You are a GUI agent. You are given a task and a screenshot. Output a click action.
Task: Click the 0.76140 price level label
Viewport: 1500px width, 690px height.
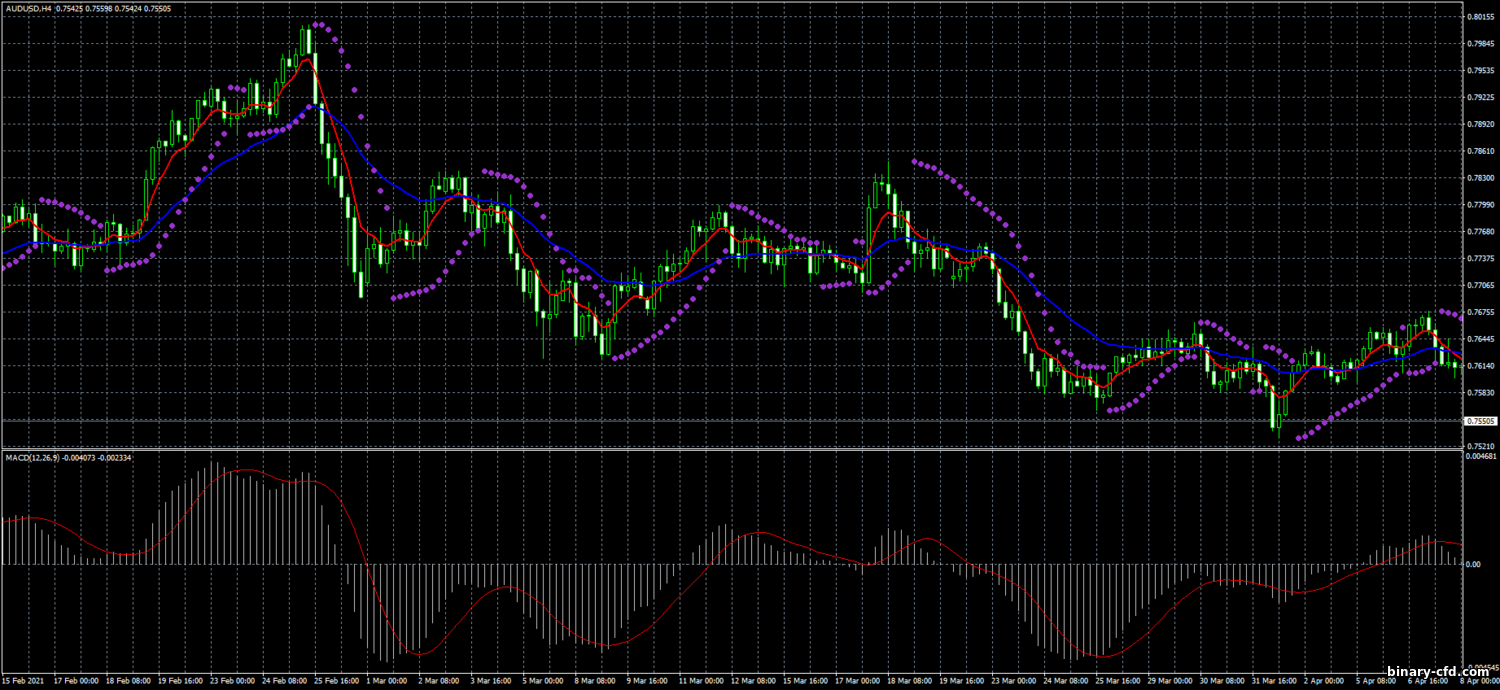click(x=1481, y=366)
